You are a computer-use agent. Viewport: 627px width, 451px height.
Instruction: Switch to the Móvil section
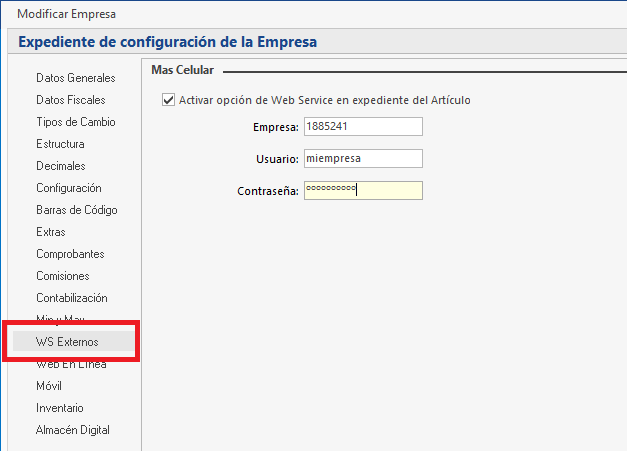(49, 386)
